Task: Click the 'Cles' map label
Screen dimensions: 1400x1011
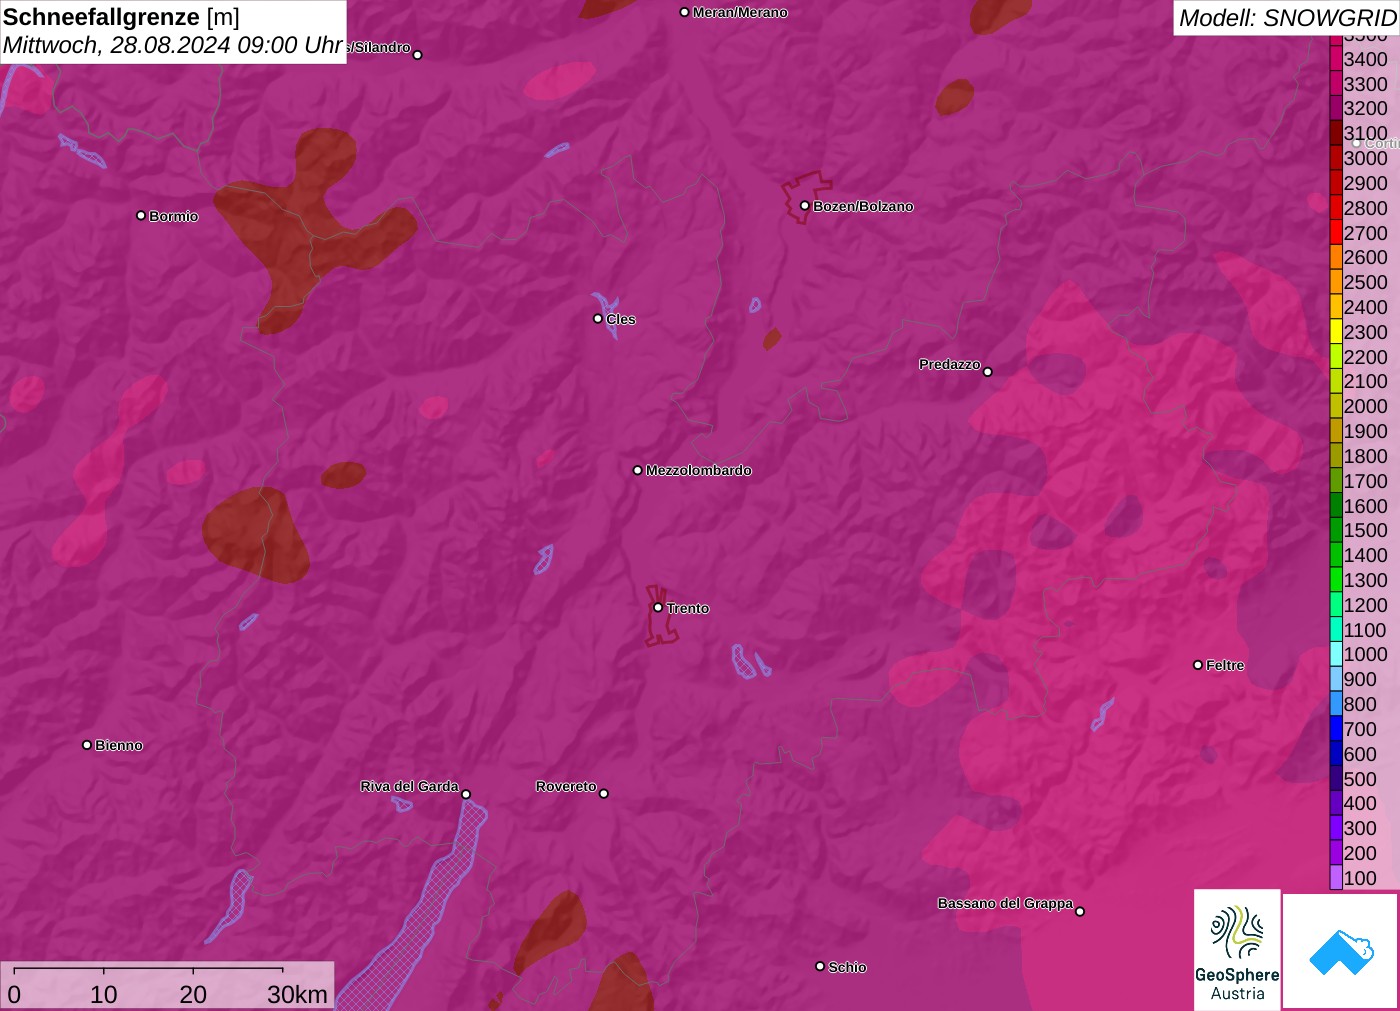Action: (621, 319)
